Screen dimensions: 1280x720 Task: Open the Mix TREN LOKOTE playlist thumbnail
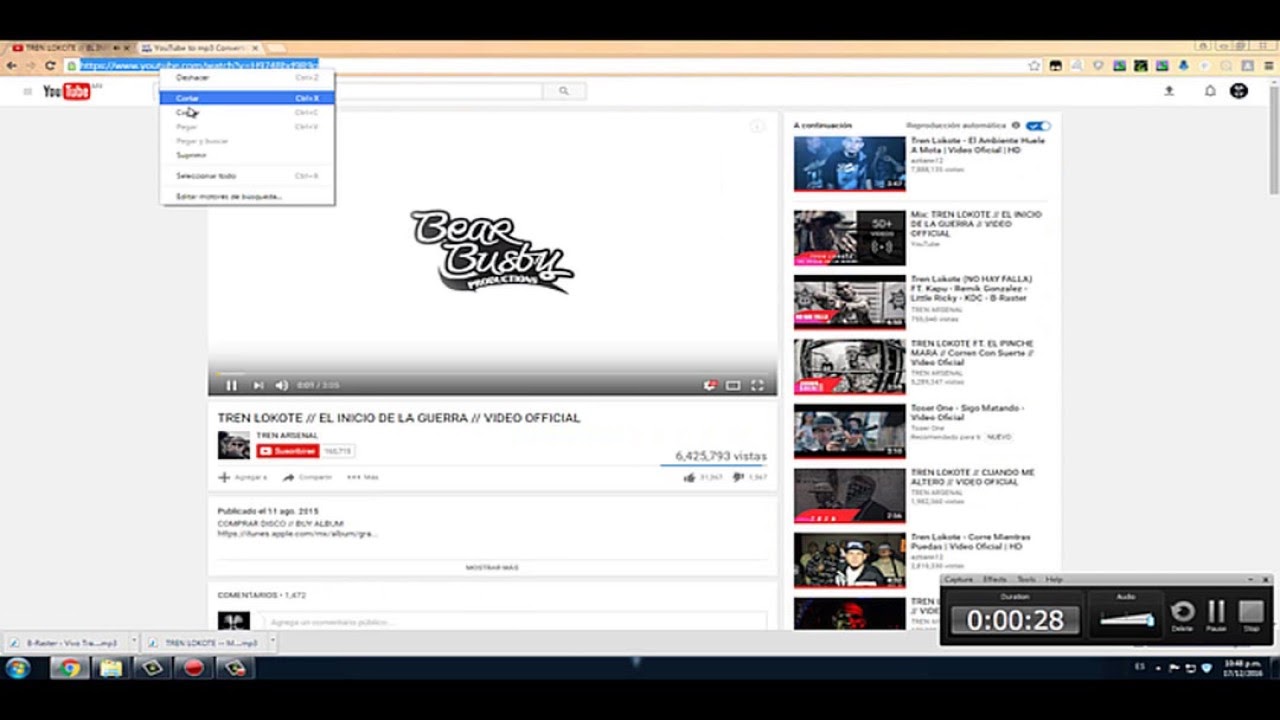click(x=849, y=237)
